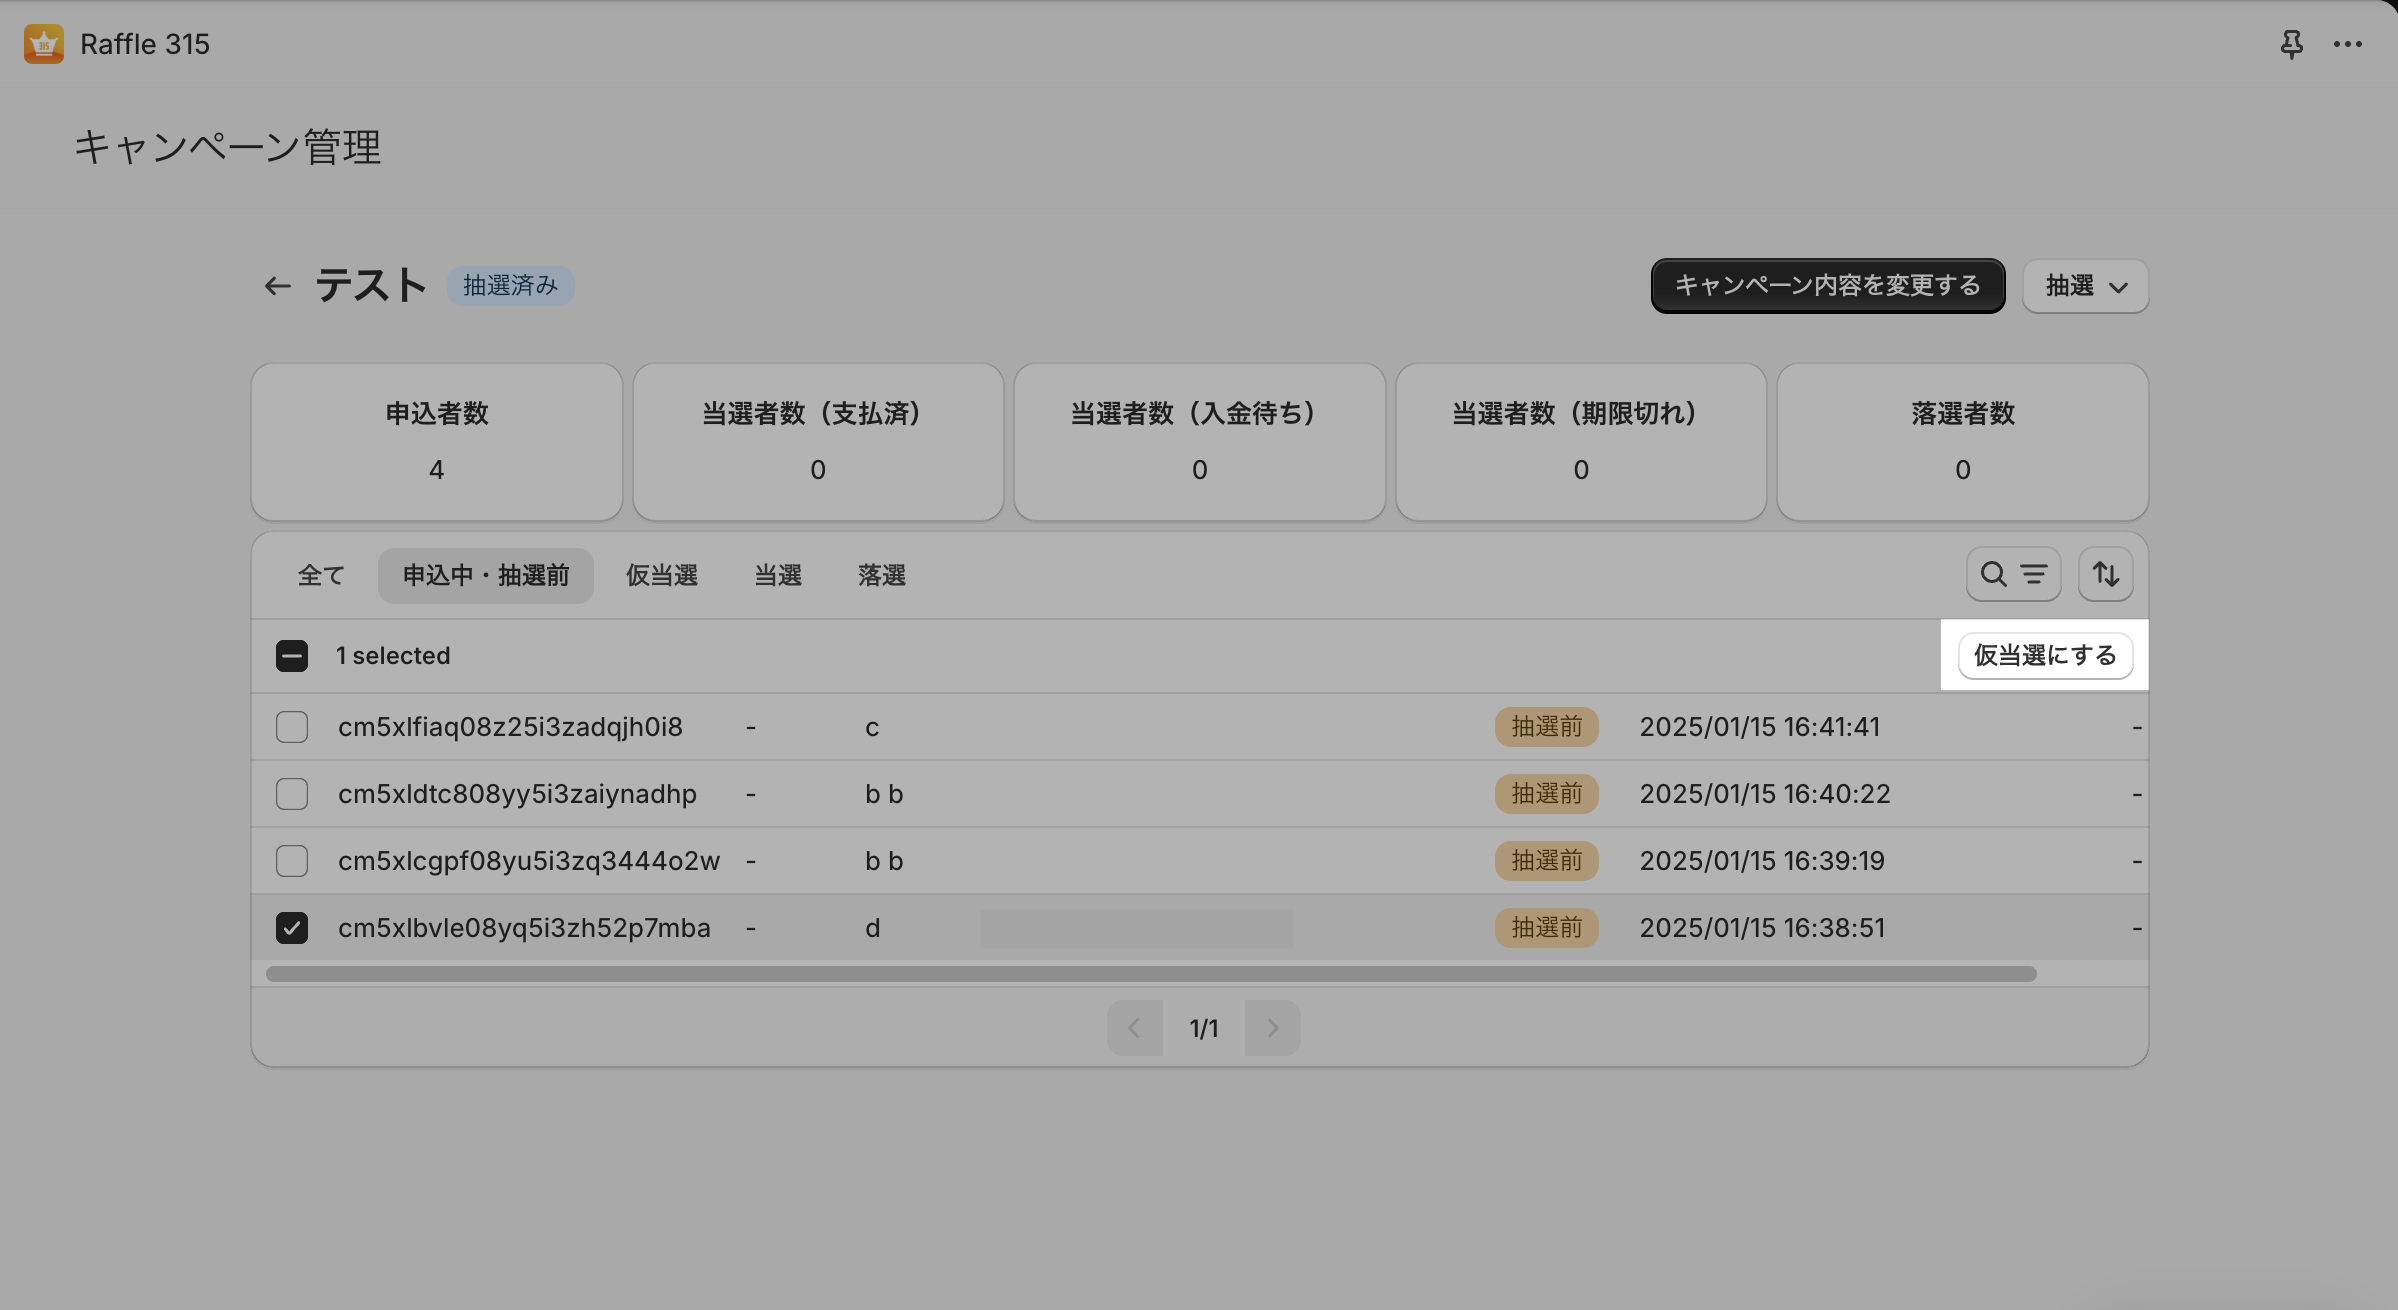Screen dimensions: 2398x1310
Task: Open the 落選 tab
Action: 881,576
